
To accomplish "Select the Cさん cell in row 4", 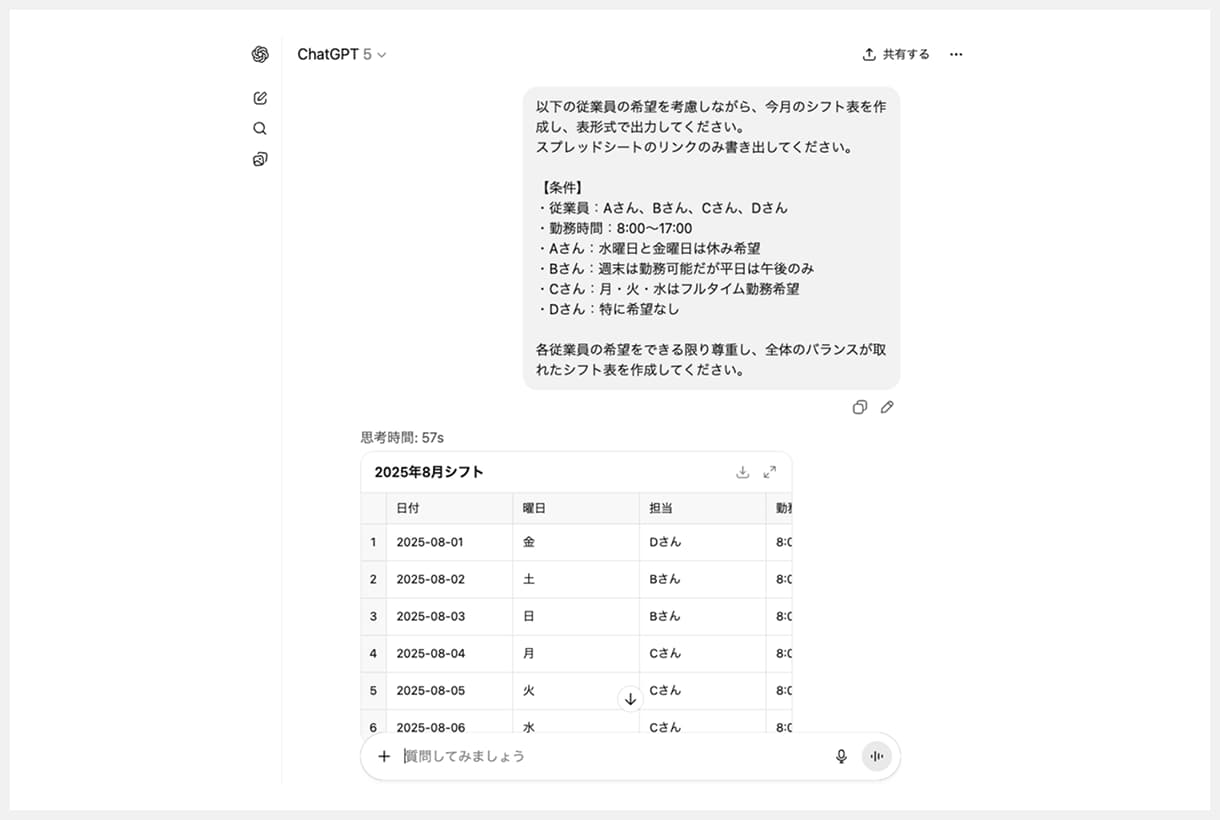I will pos(665,653).
